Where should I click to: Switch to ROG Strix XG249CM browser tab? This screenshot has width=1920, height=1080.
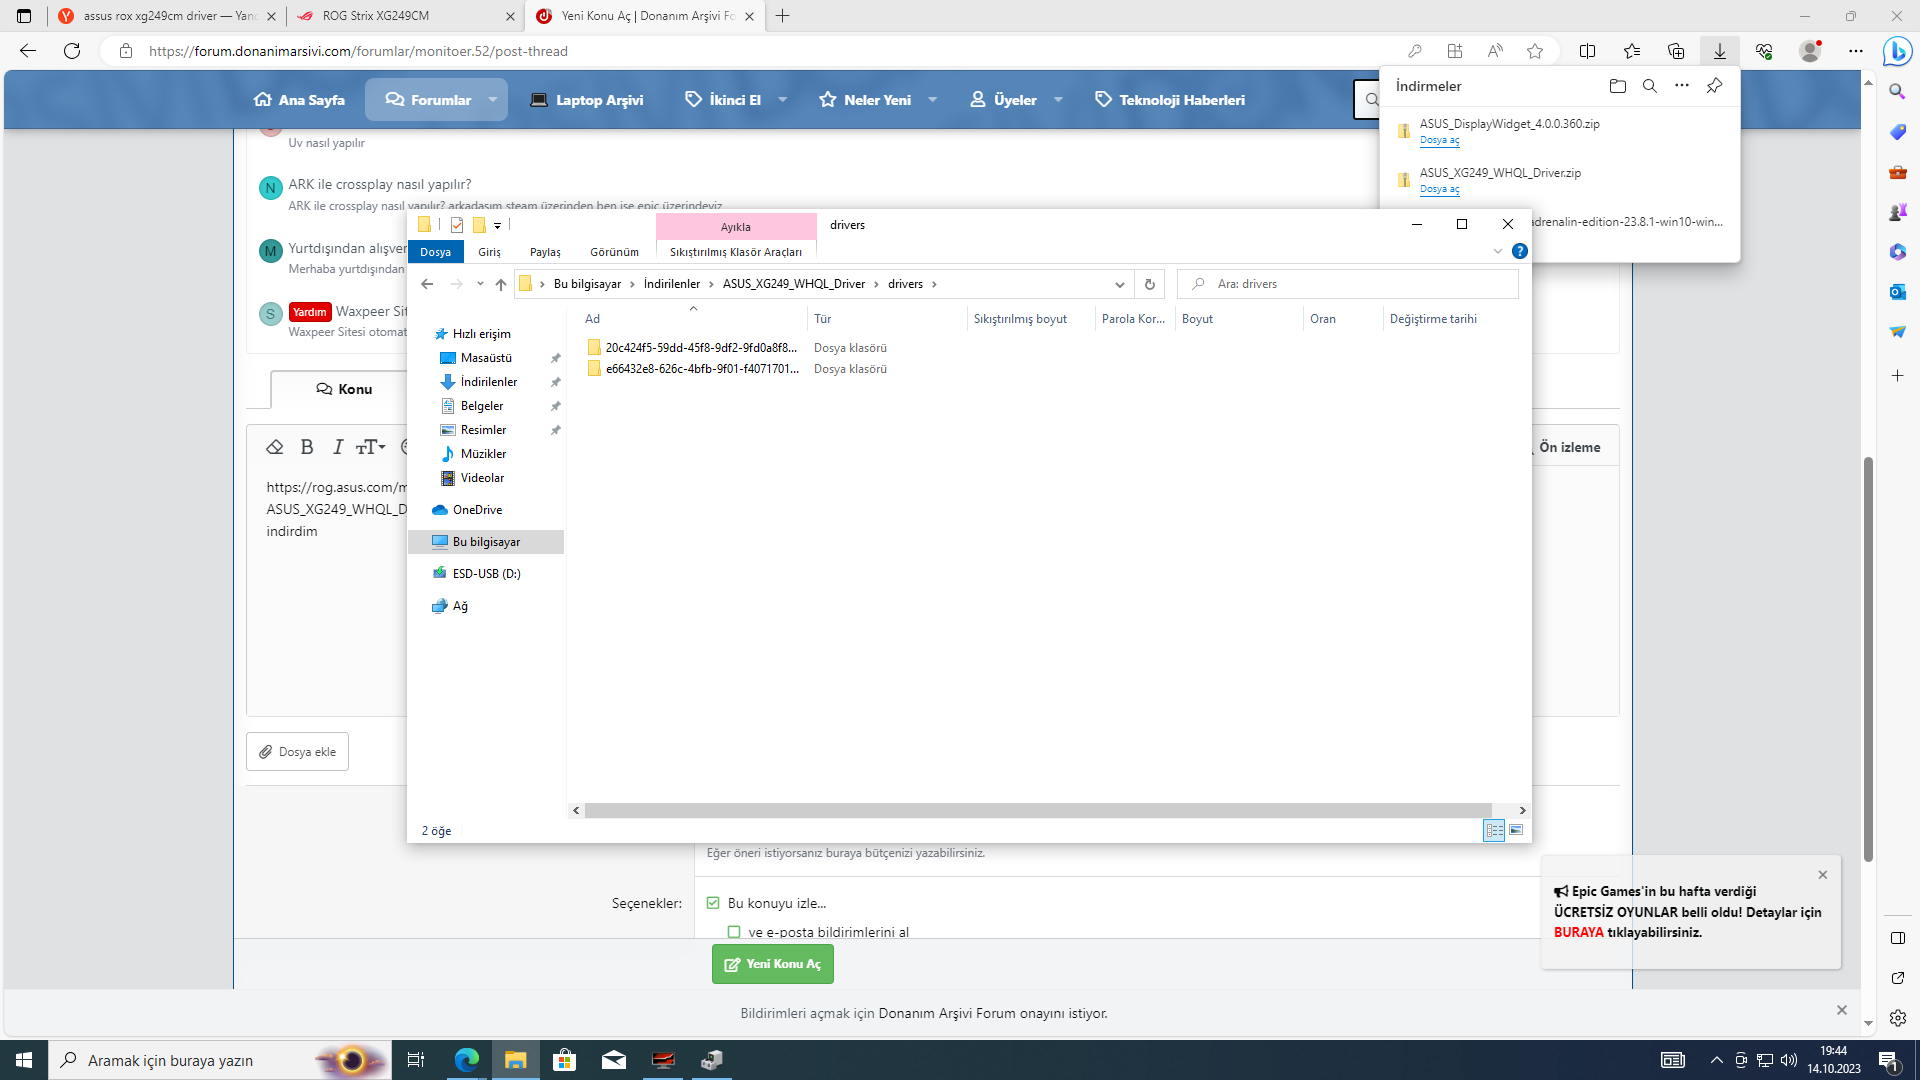(x=405, y=16)
